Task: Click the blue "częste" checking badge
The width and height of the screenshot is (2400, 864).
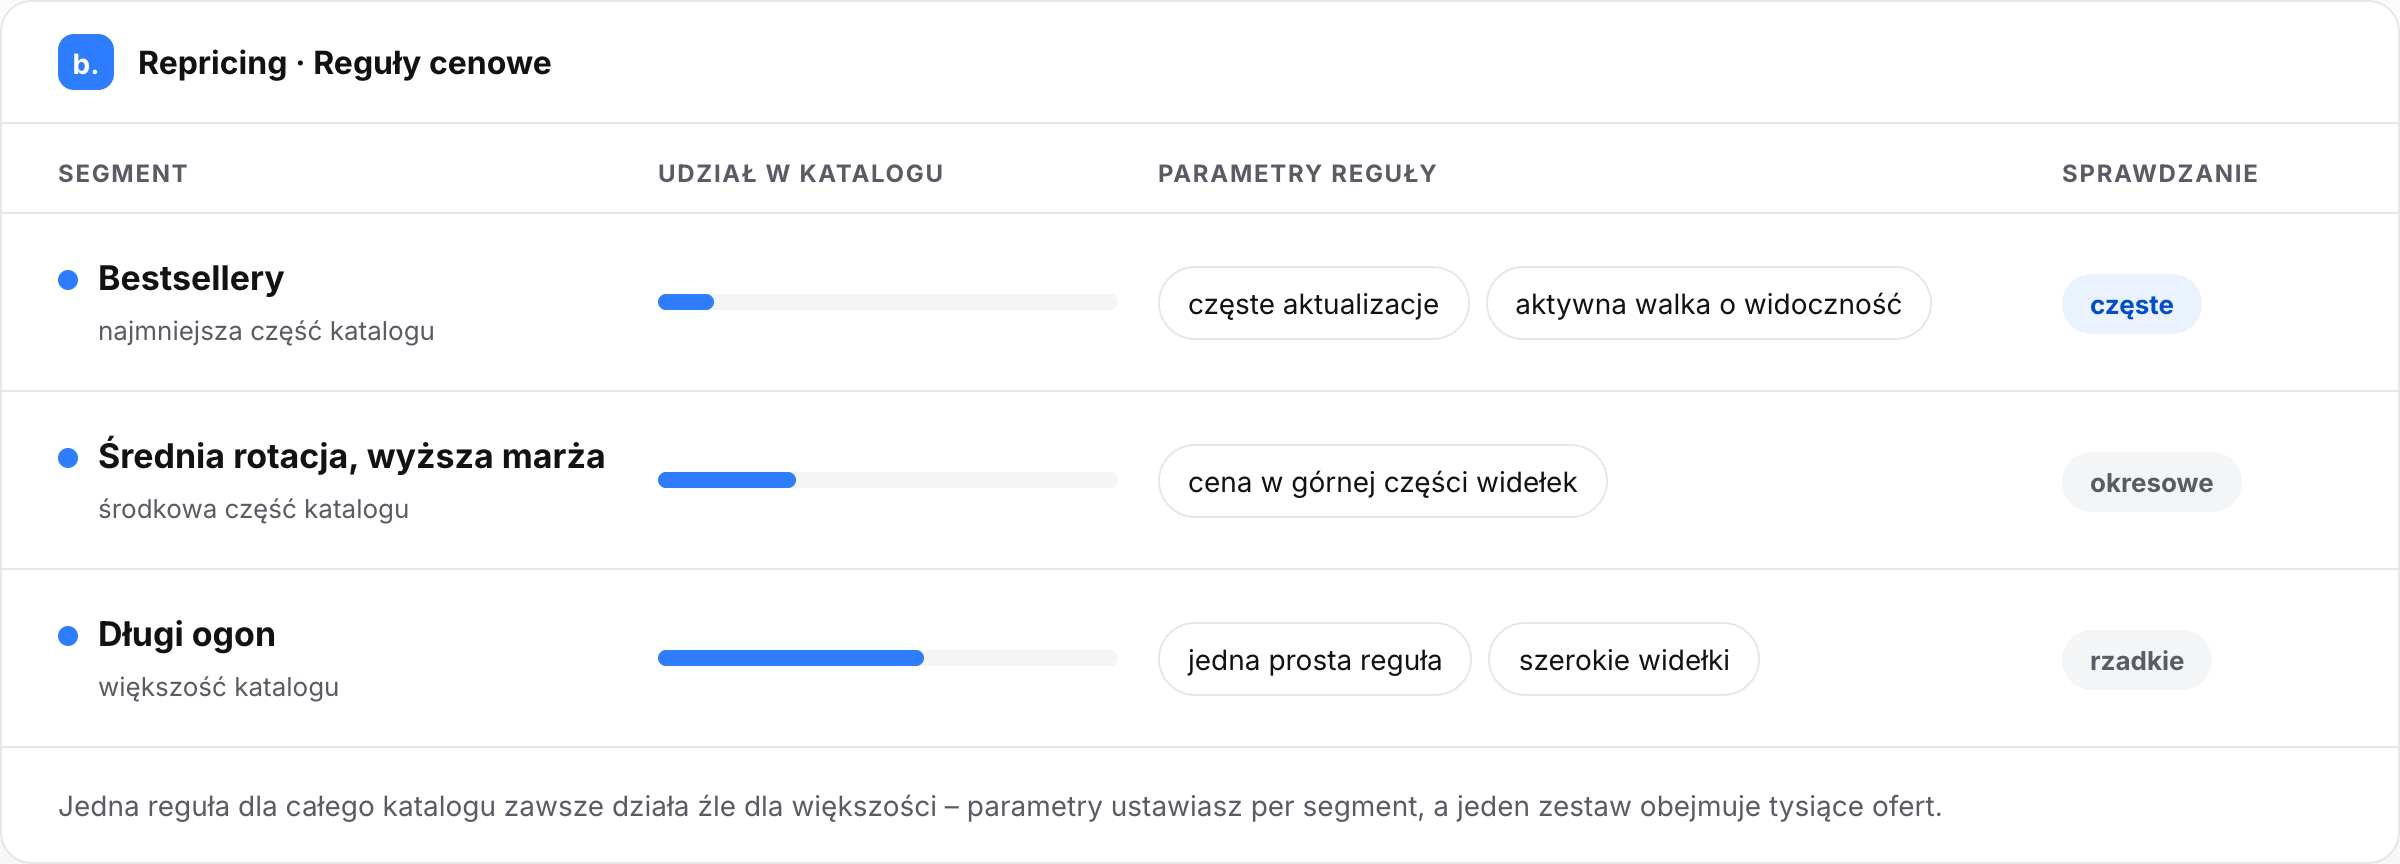Action: click(2131, 305)
